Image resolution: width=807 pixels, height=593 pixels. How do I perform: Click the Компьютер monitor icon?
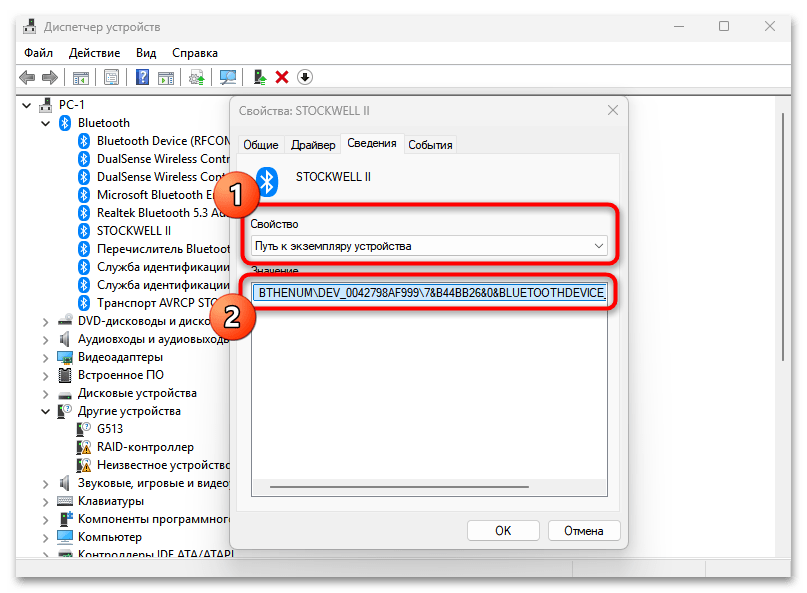click(65, 537)
